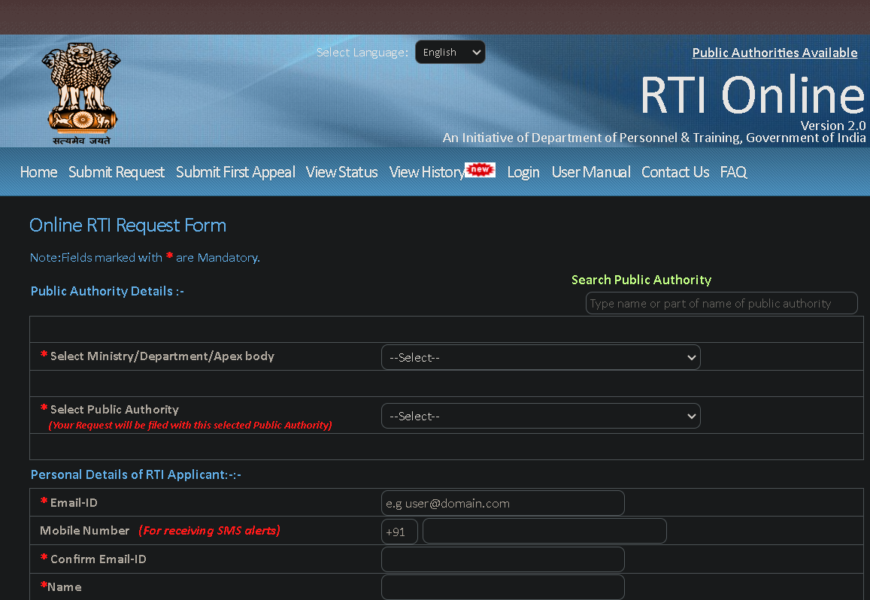The width and height of the screenshot is (870, 600).
Task: Open the Select Language dropdown
Action: click(x=450, y=52)
